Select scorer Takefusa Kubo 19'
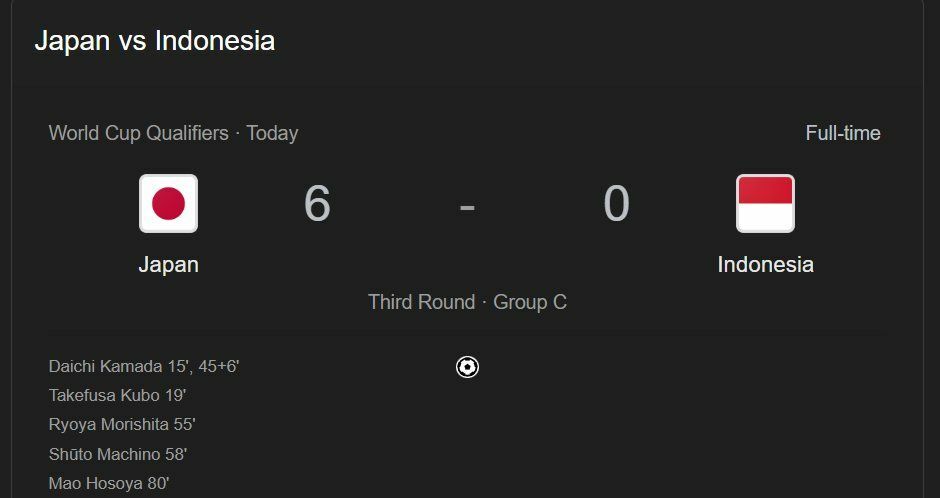Image resolution: width=940 pixels, height=498 pixels. coord(118,396)
